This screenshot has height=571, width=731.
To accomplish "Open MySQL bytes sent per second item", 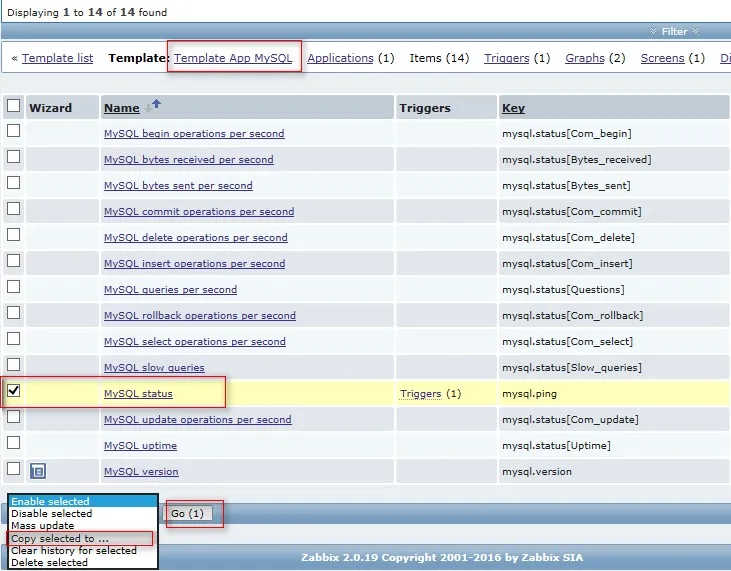I will [178, 186].
